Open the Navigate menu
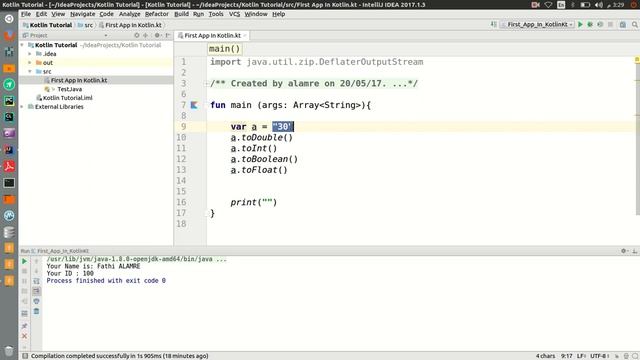 pyautogui.click(x=82, y=14)
